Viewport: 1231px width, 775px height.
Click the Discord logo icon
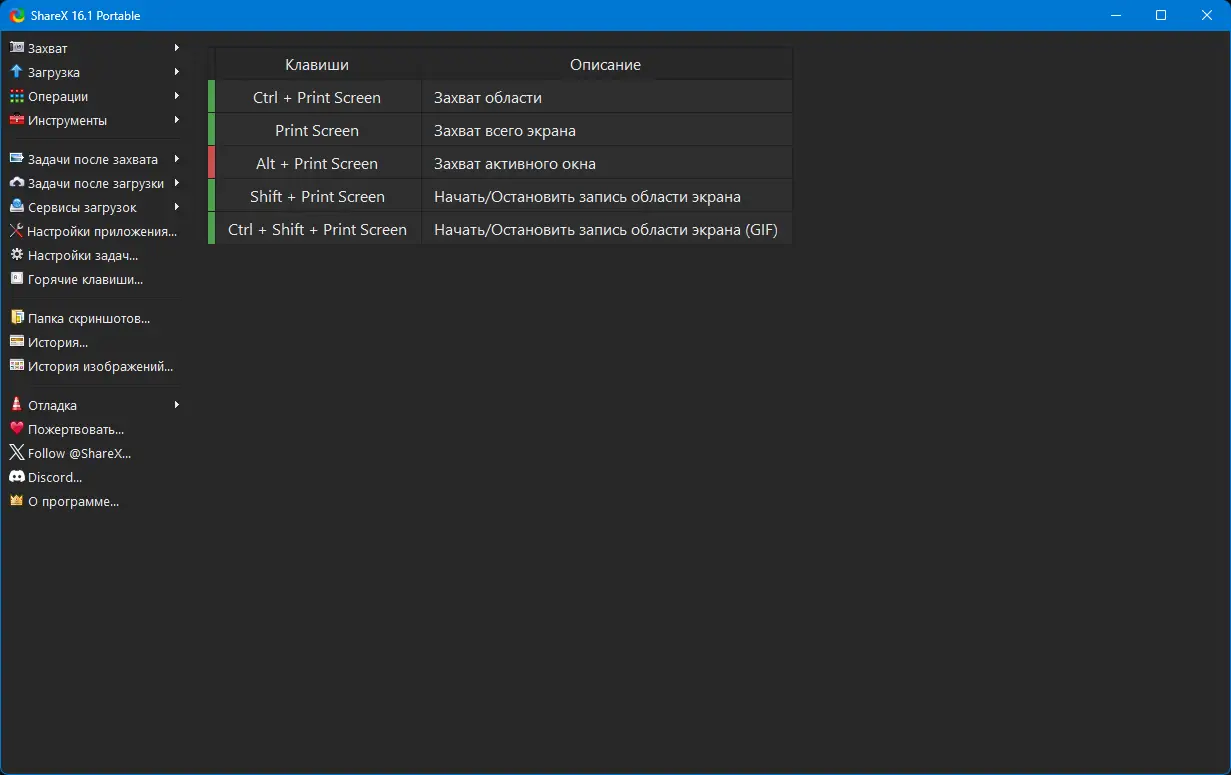(x=16, y=477)
